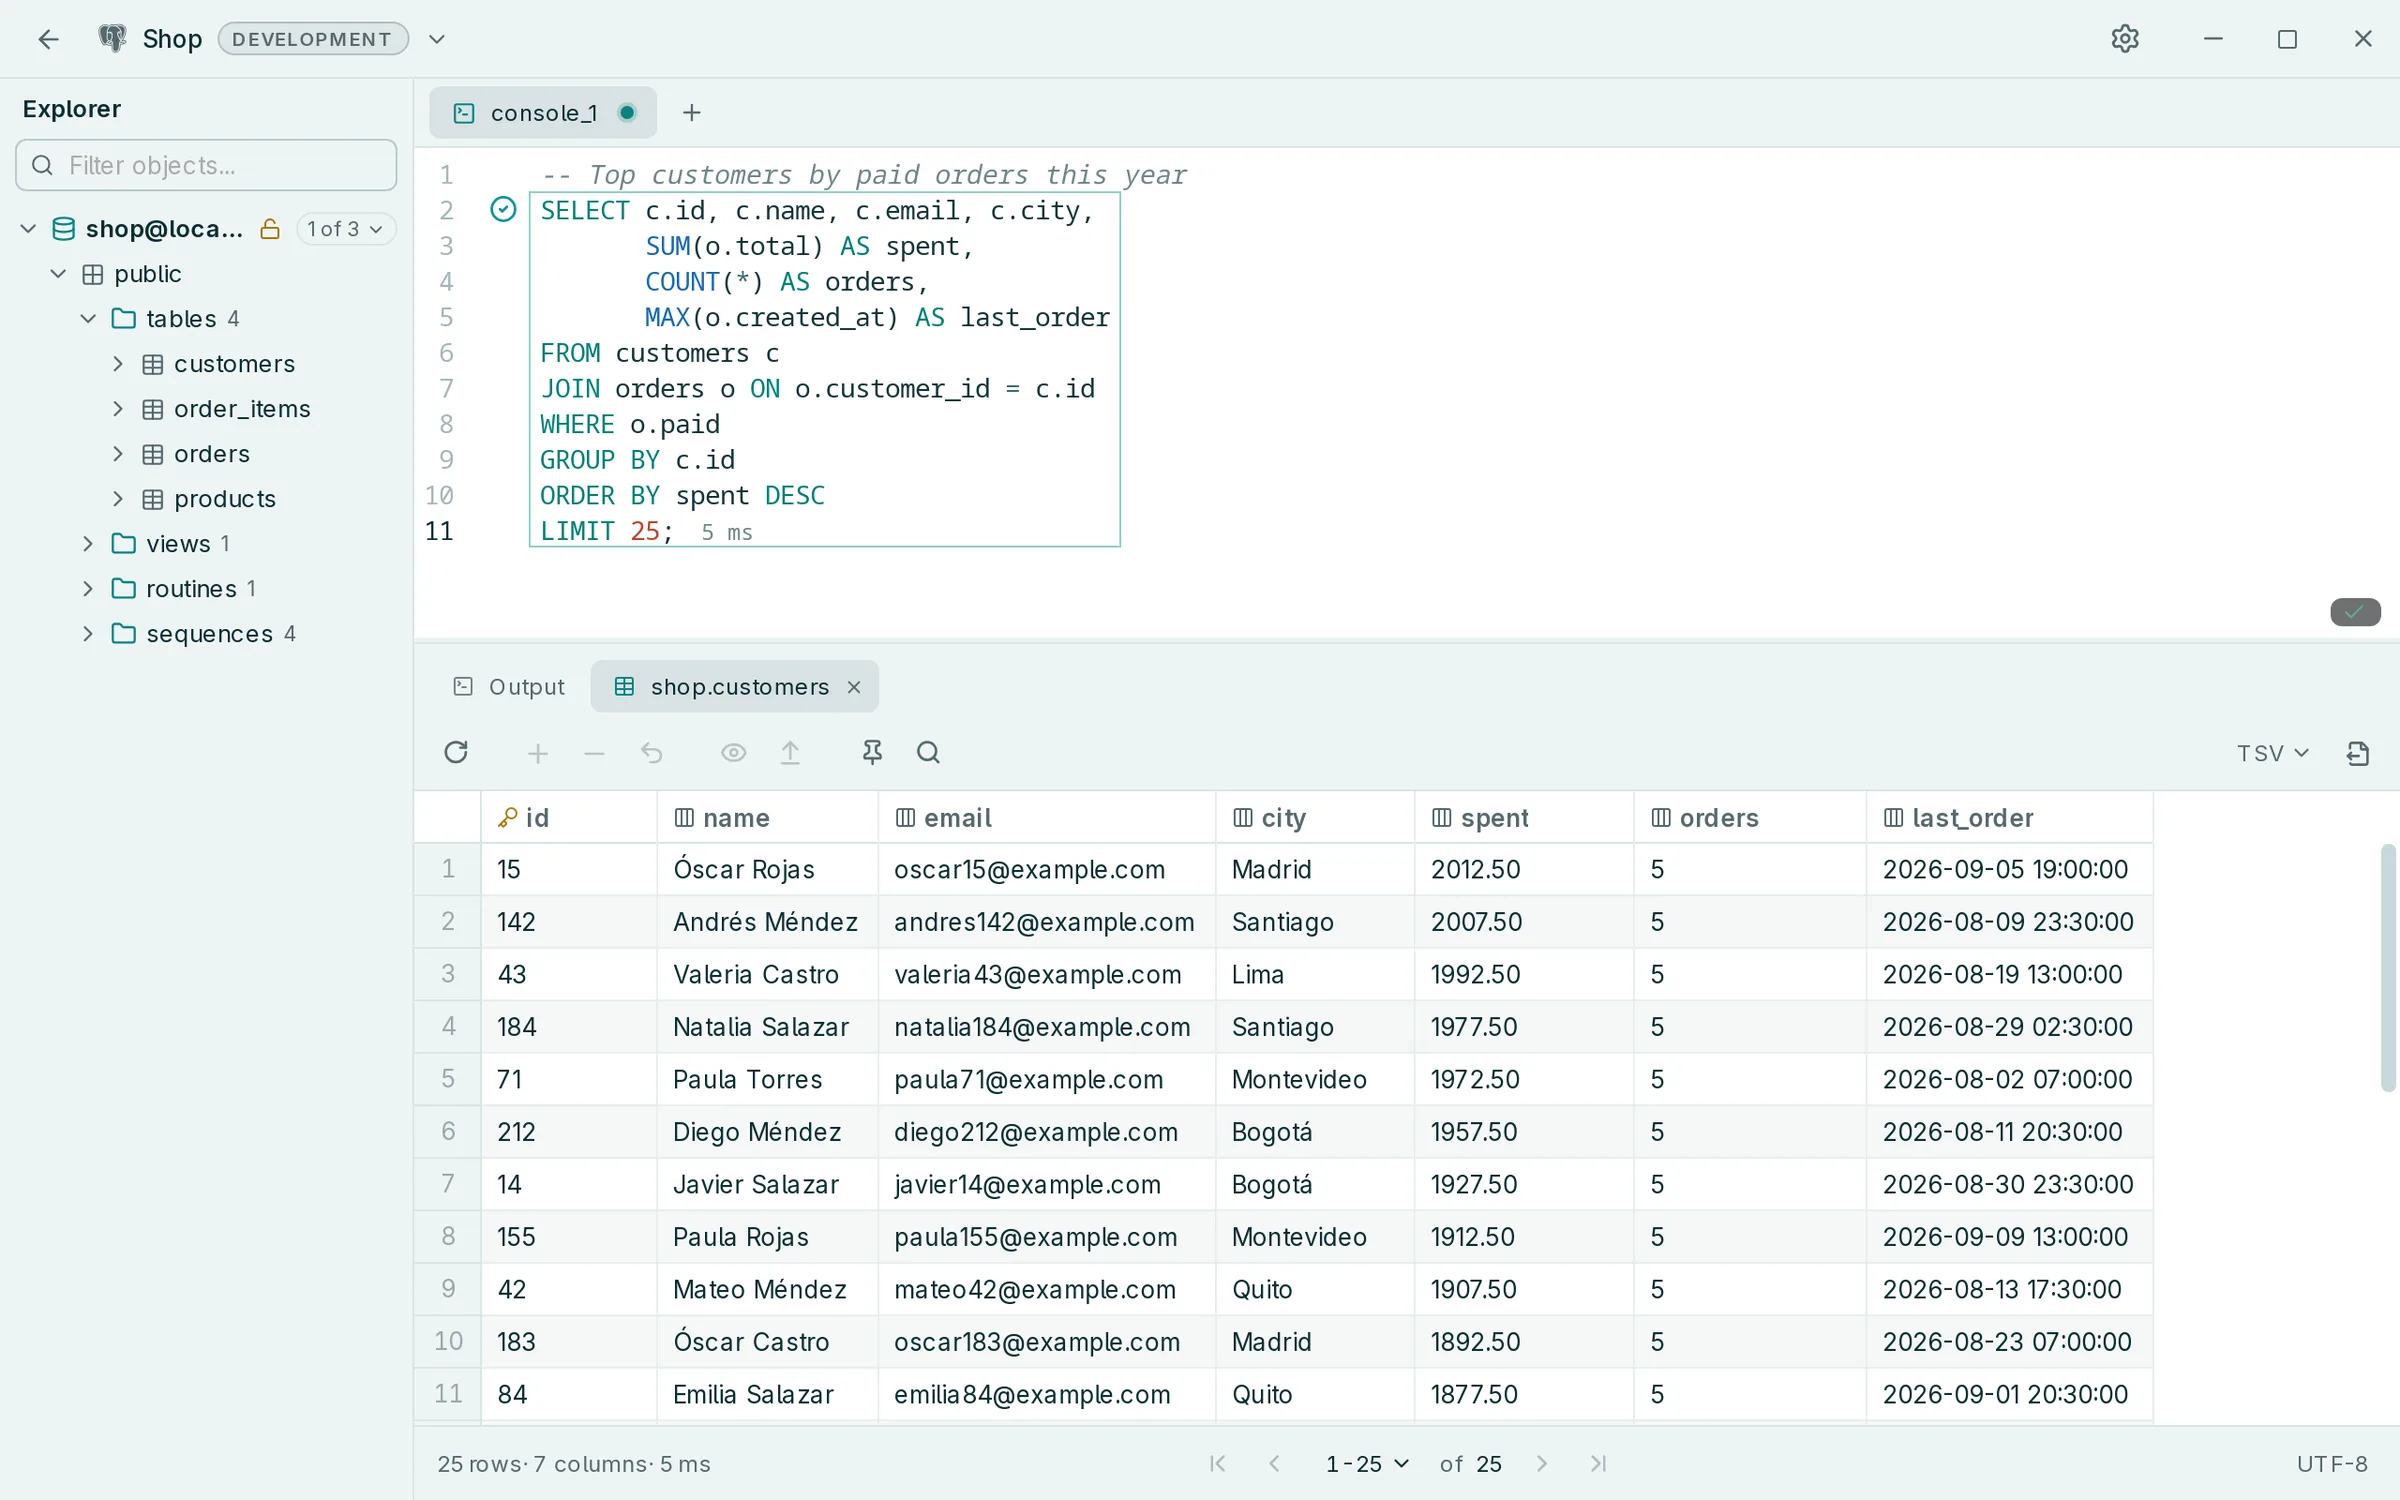Click the database icon next to shop@loca...
This screenshot has height=1500, width=2400.
pyautogui.click(x=63, y=229)
